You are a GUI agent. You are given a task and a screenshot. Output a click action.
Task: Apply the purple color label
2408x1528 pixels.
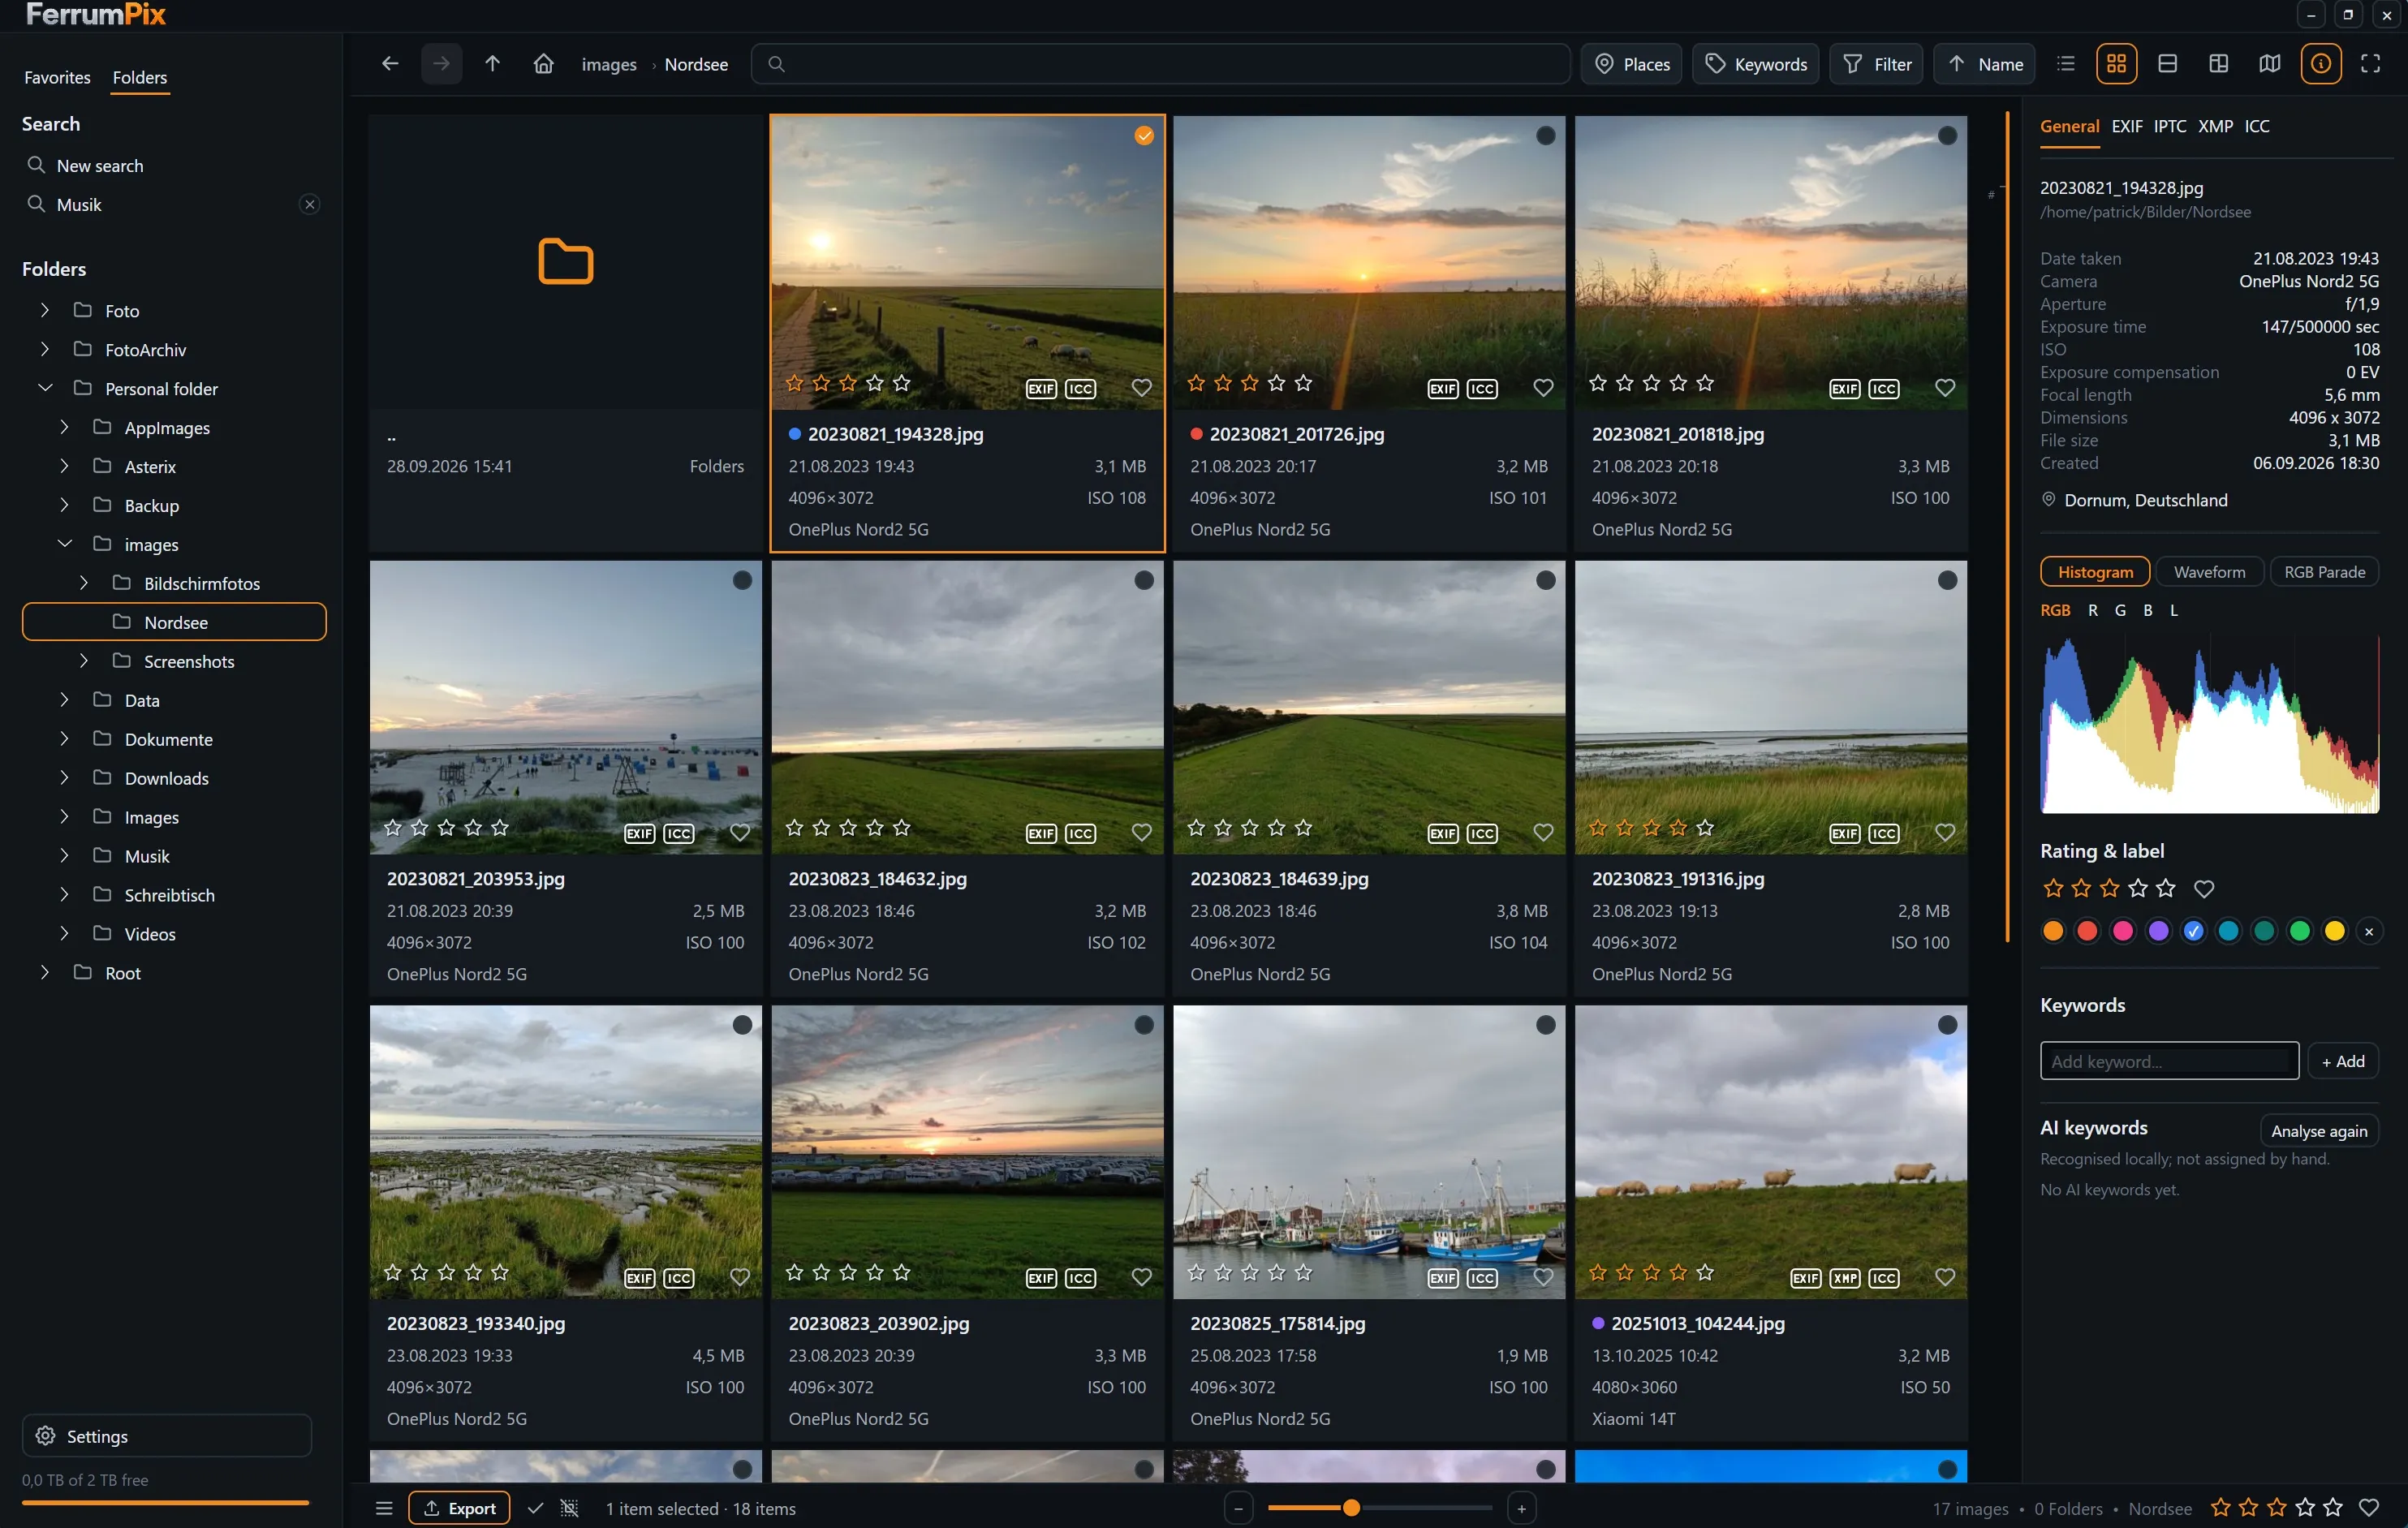(2158, 932)
